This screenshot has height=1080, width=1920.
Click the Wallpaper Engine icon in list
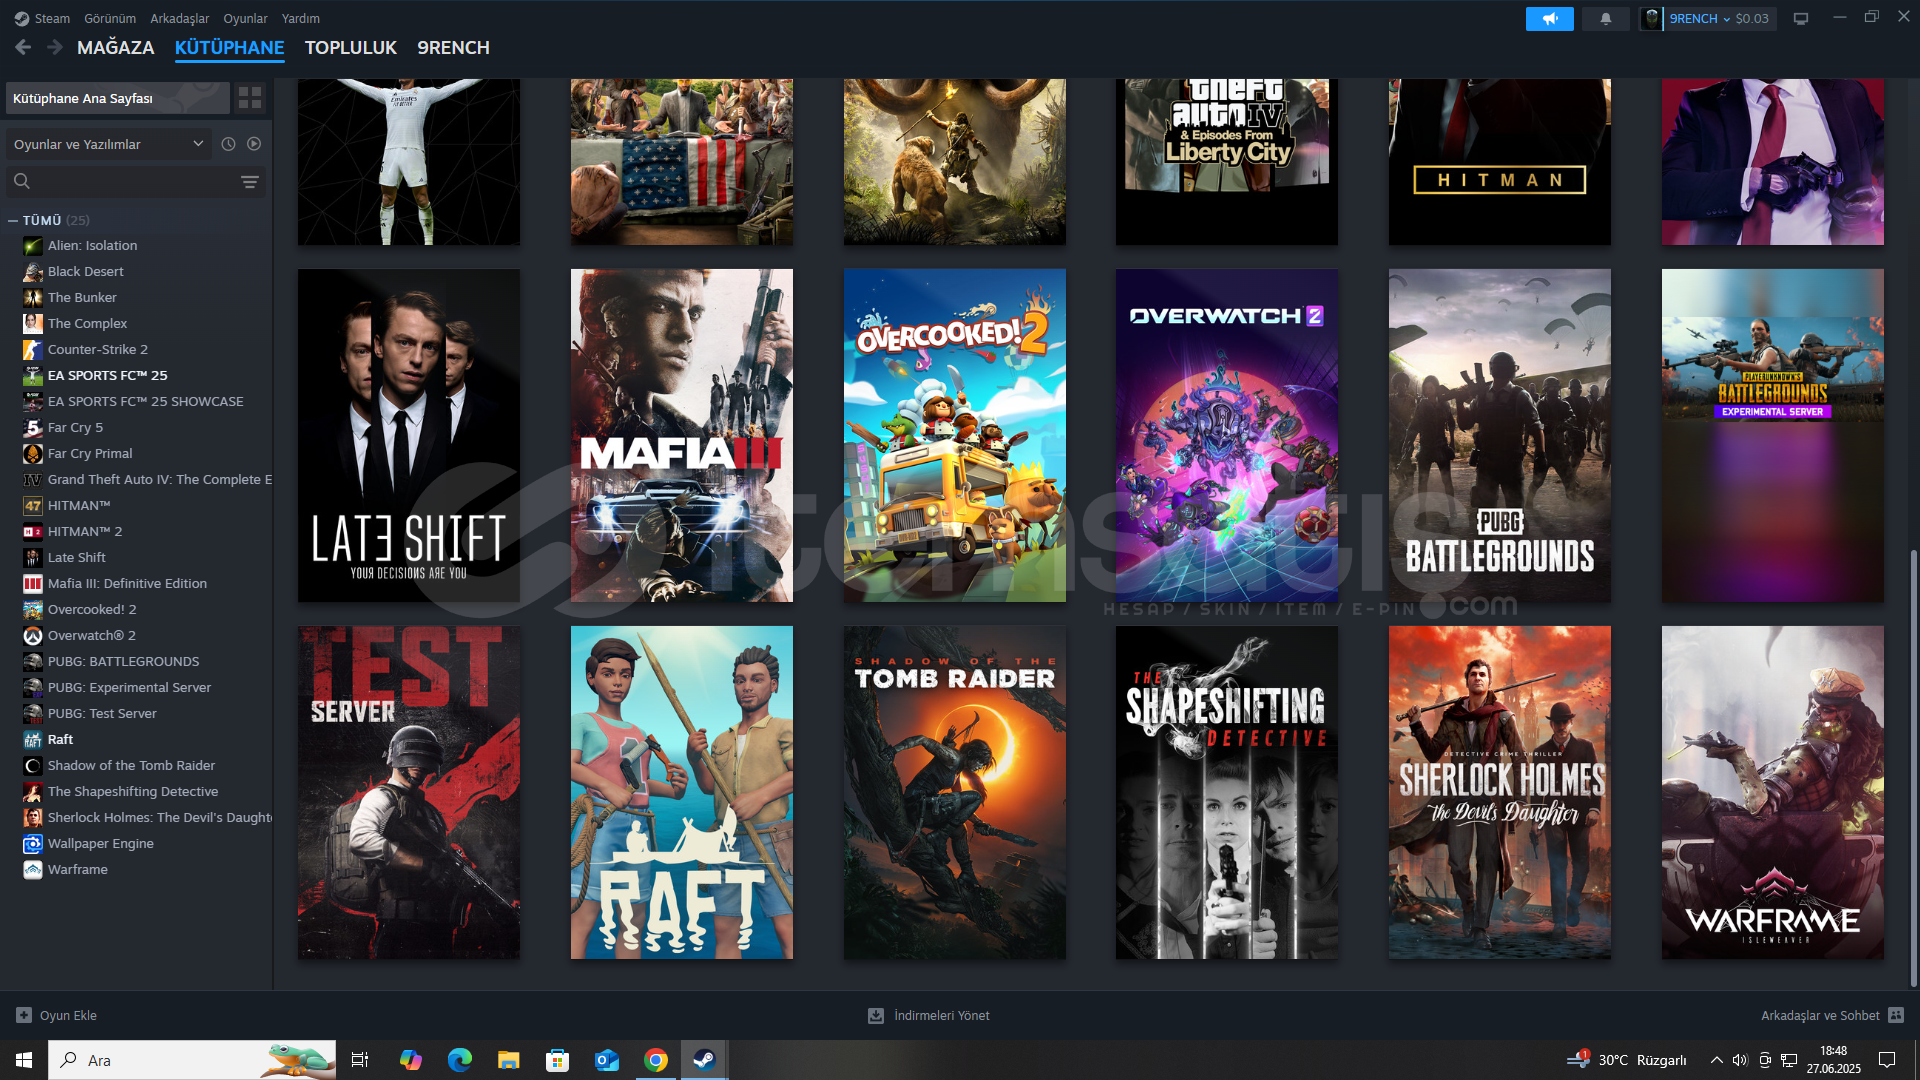pos(33,844)
